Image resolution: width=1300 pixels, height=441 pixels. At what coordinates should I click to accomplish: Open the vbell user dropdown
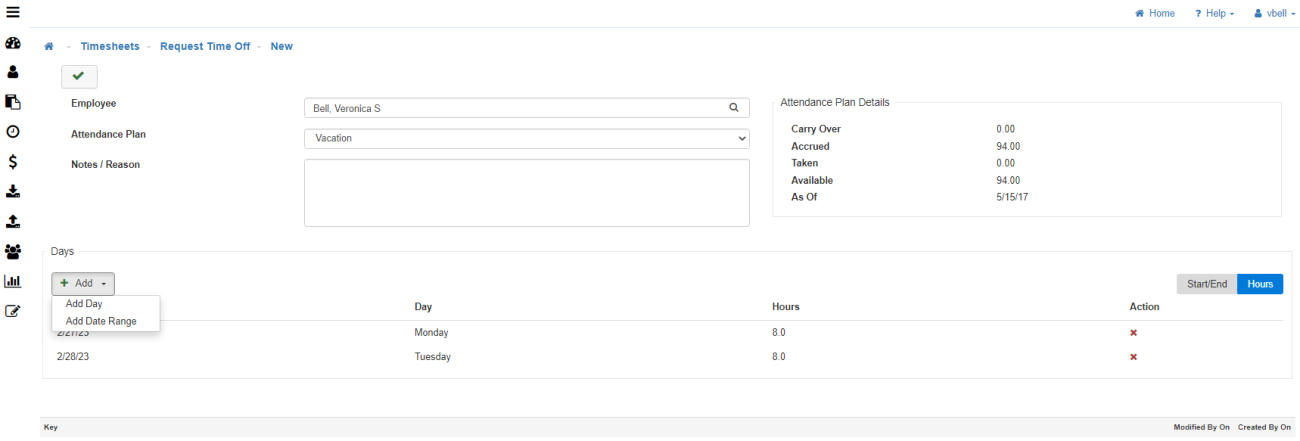tap(1274, 13)
